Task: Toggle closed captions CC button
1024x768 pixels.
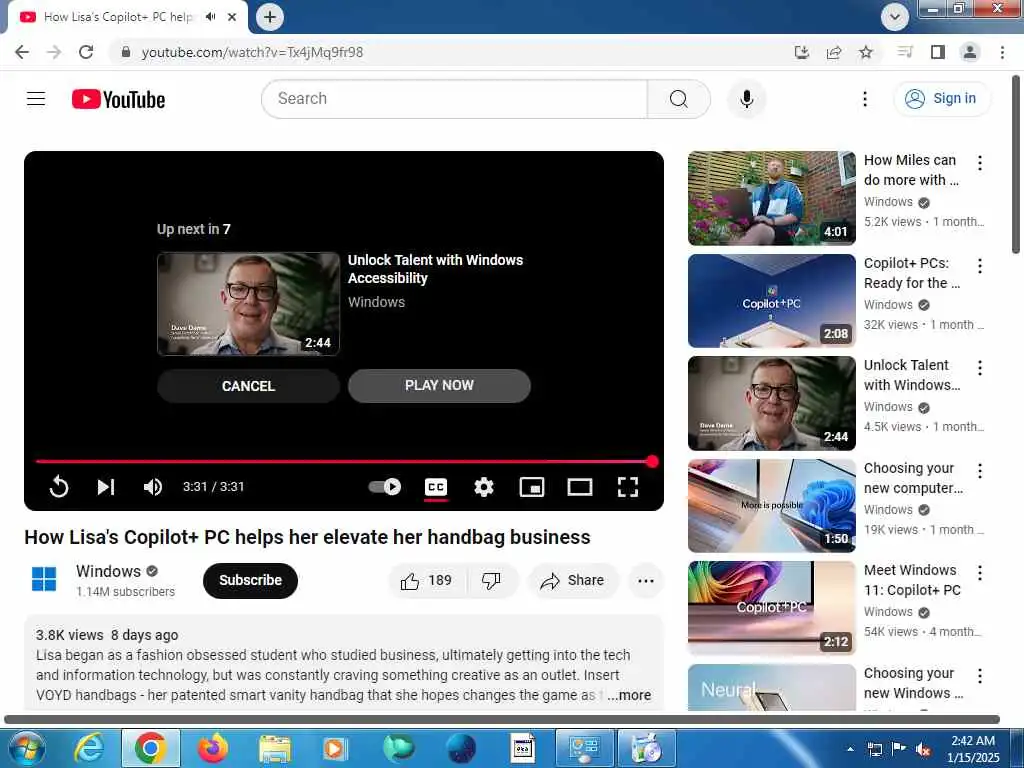Action: (x=436, y=487)
